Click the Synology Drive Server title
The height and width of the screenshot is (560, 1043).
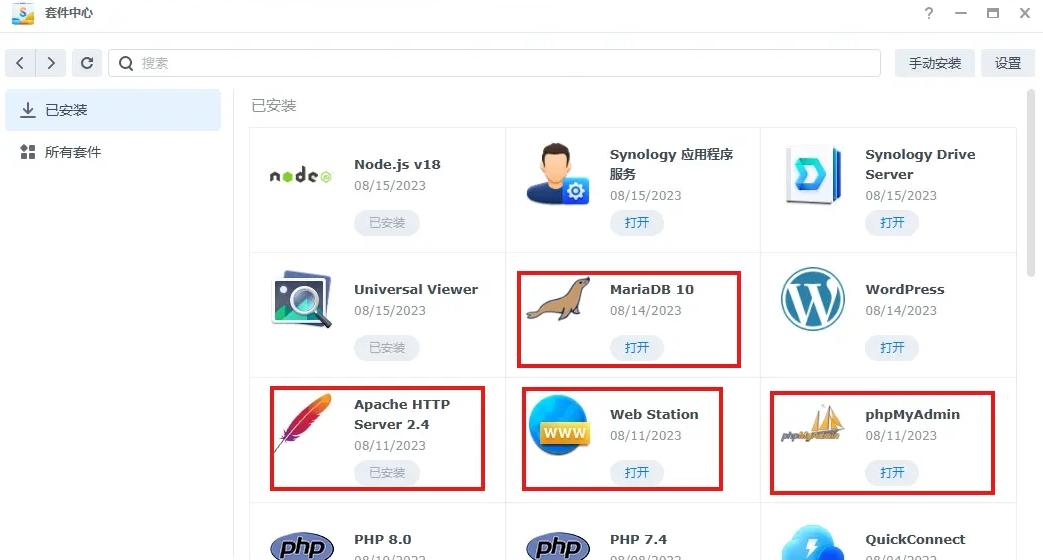(x=920, y=164)
